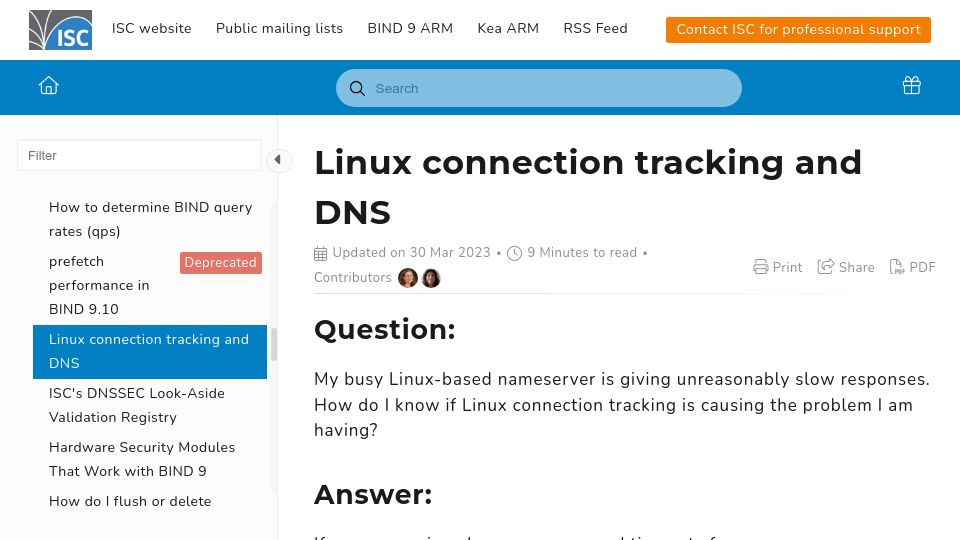This screenshot has height=540, width=960.
Task: Select Linux connection tracking and DNS in sidebar
Action: click(x=150, y=351)
